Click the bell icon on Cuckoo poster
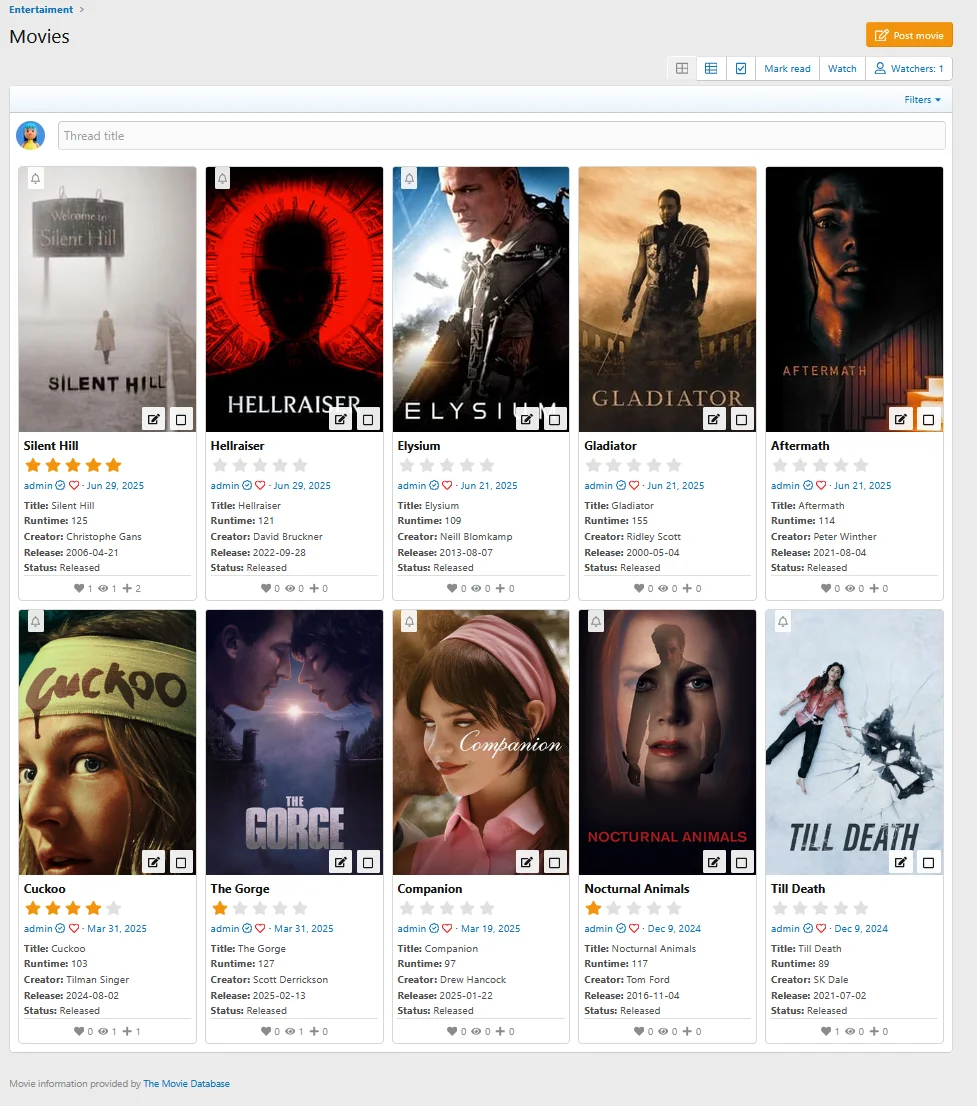Viewport: 977px width, 1106px height. pos(36,621)
